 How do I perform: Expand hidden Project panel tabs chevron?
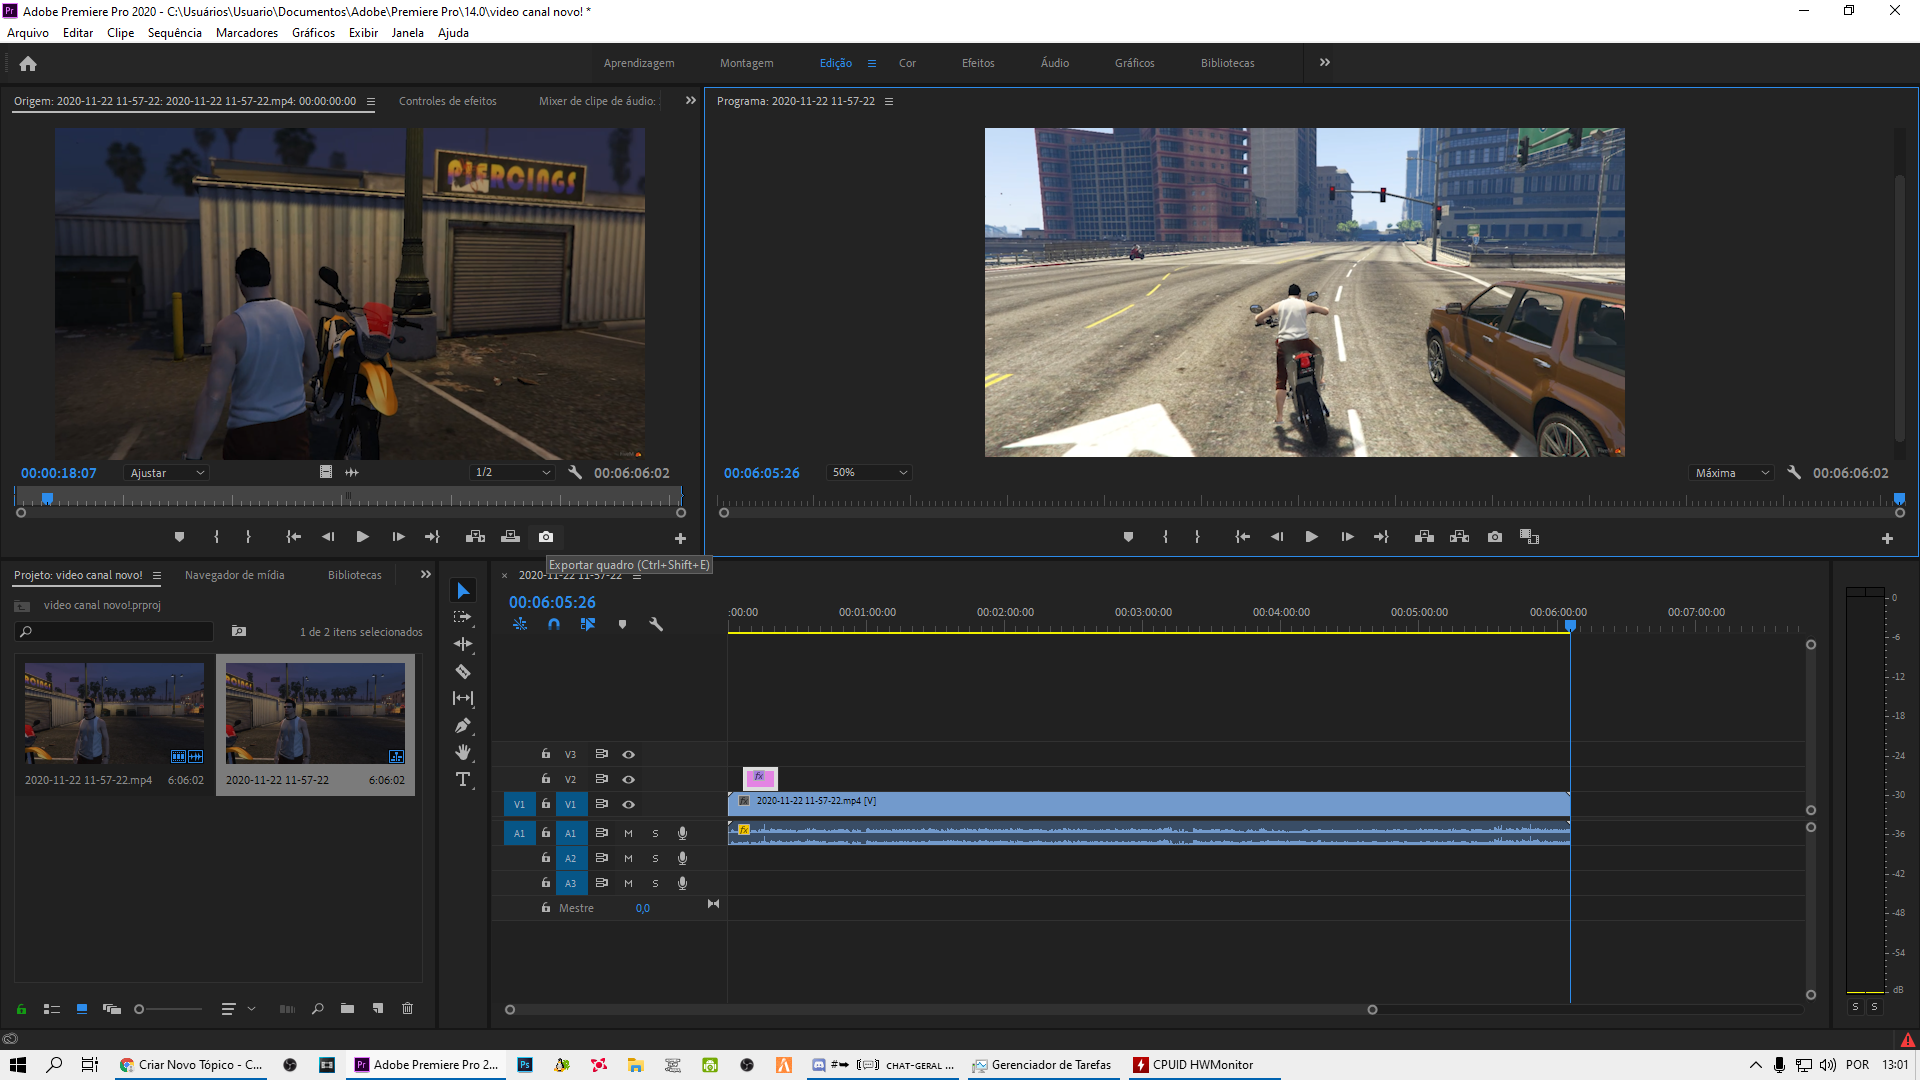[x=426, y=574]
